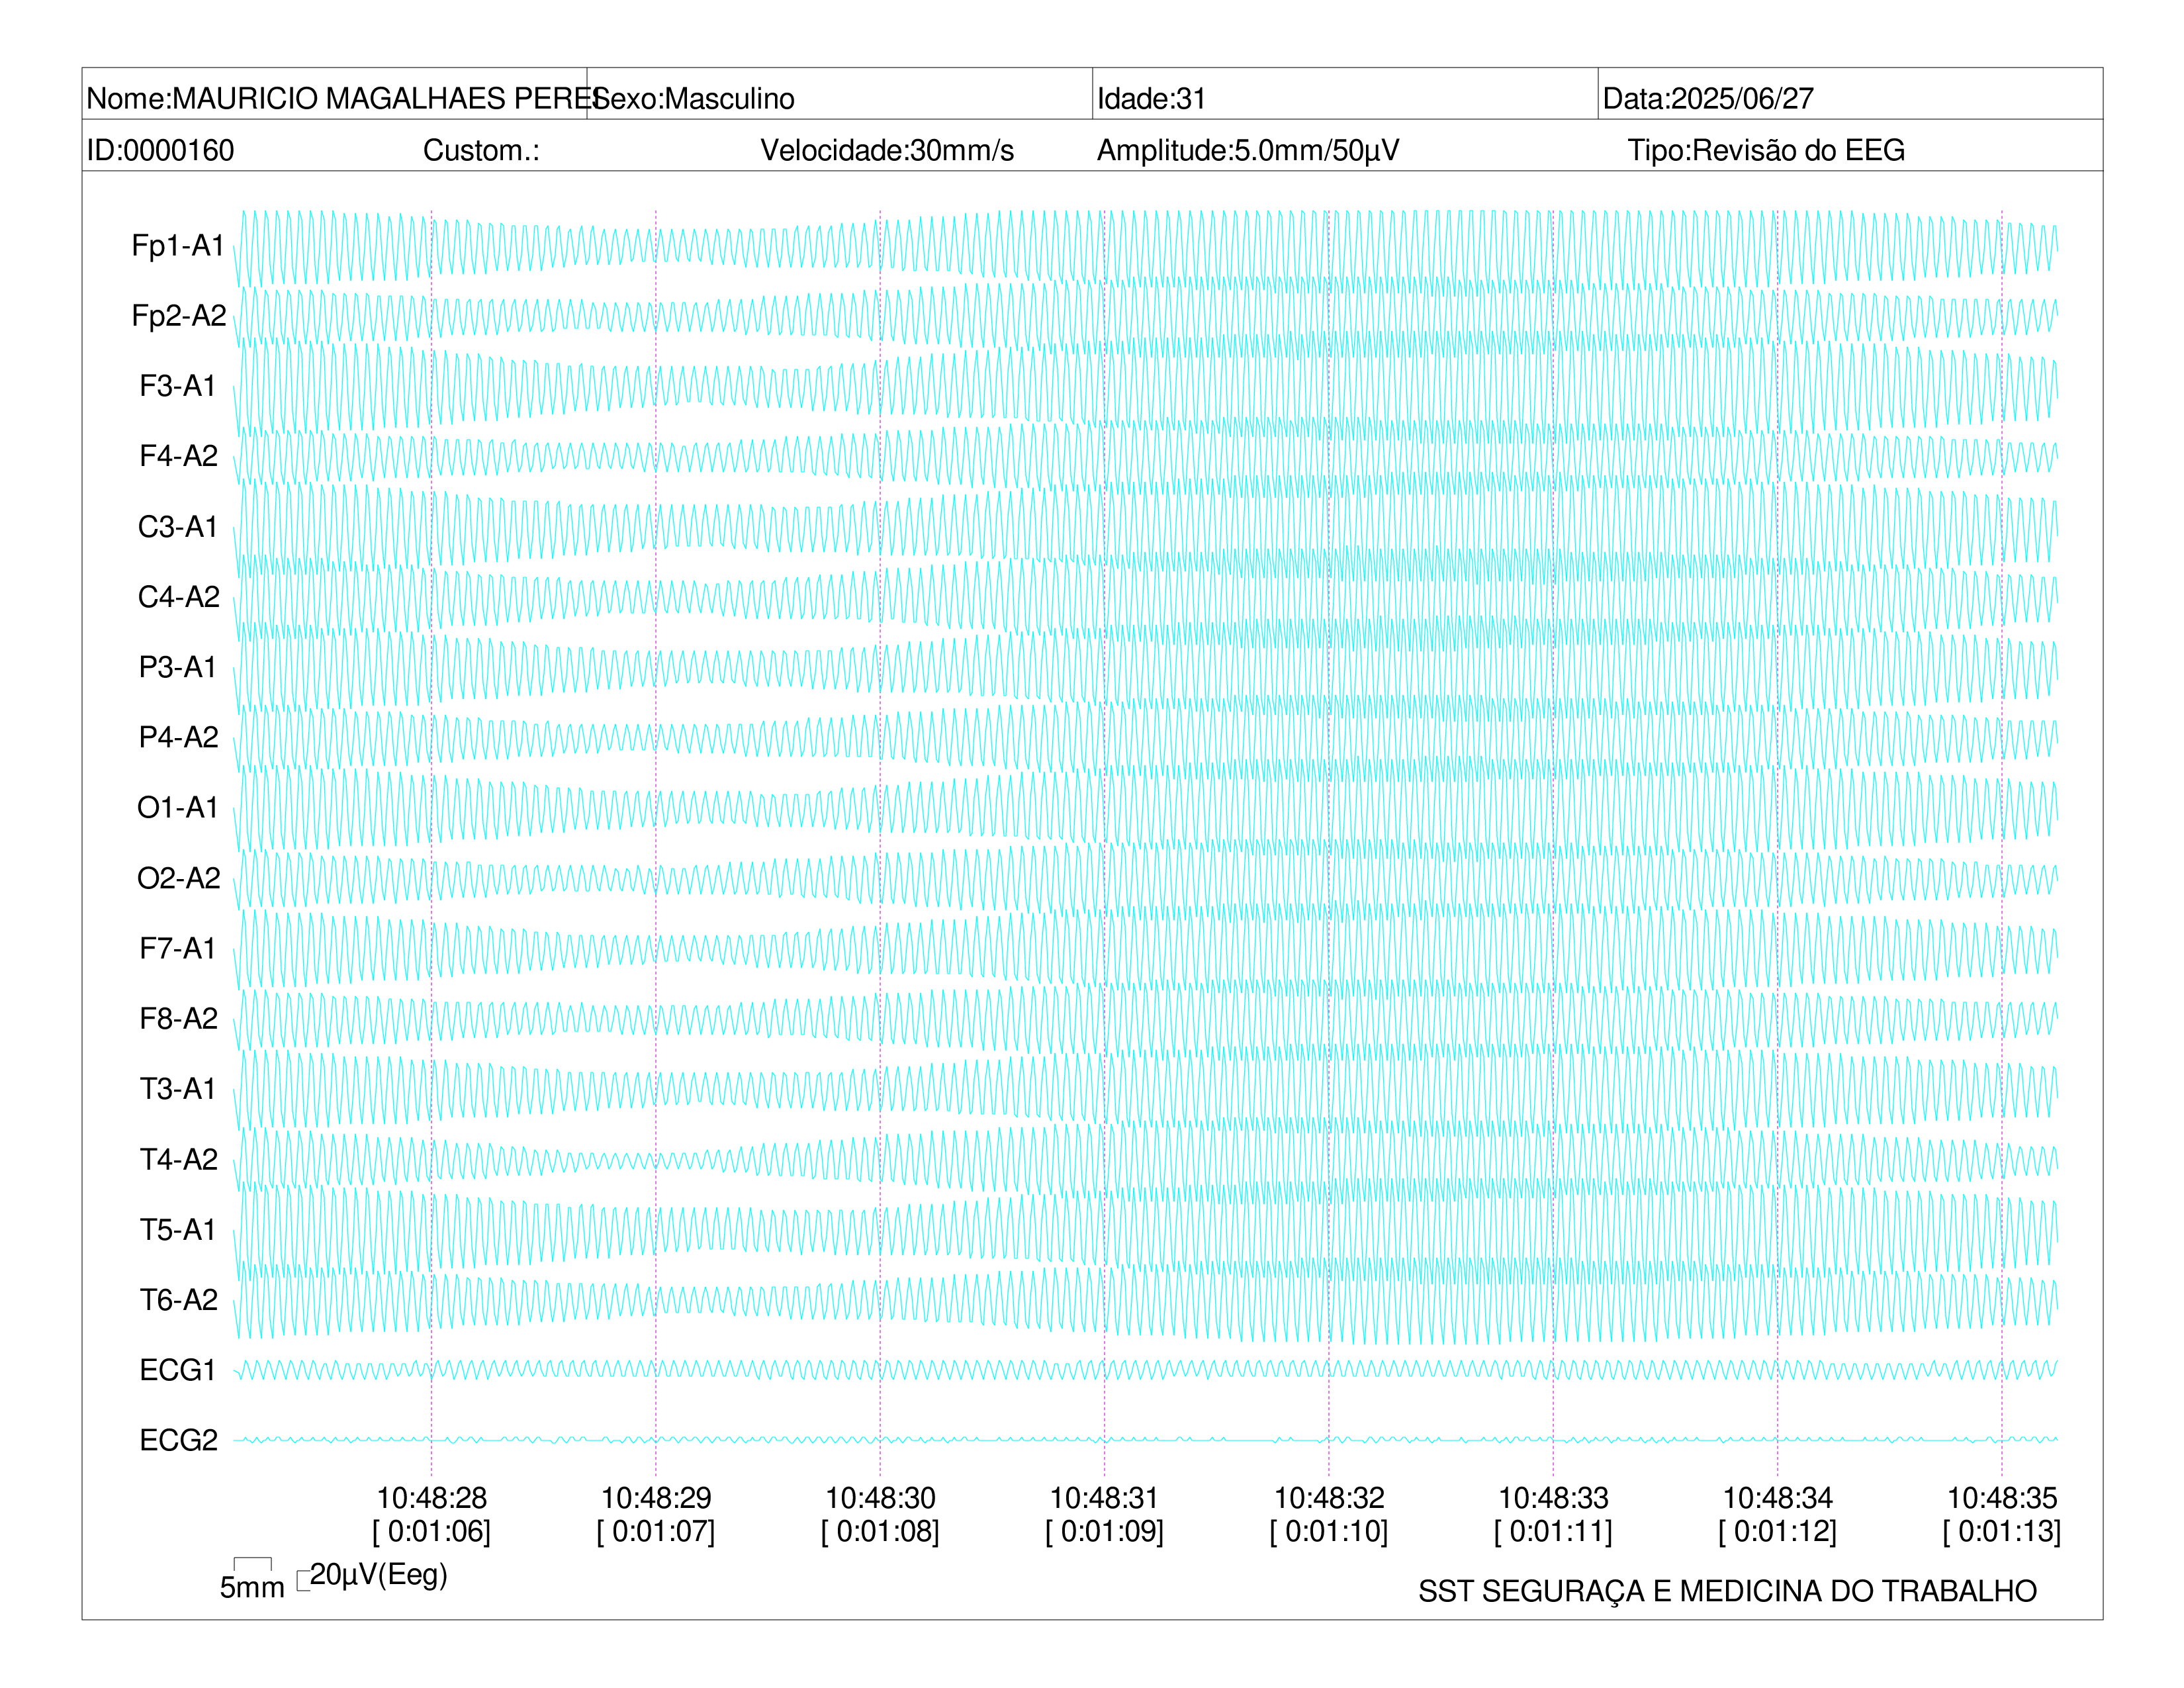This screenshot has height=1688, width=2184.
Task: Select the ECG1 channel label
Action: pos(178,1370)
